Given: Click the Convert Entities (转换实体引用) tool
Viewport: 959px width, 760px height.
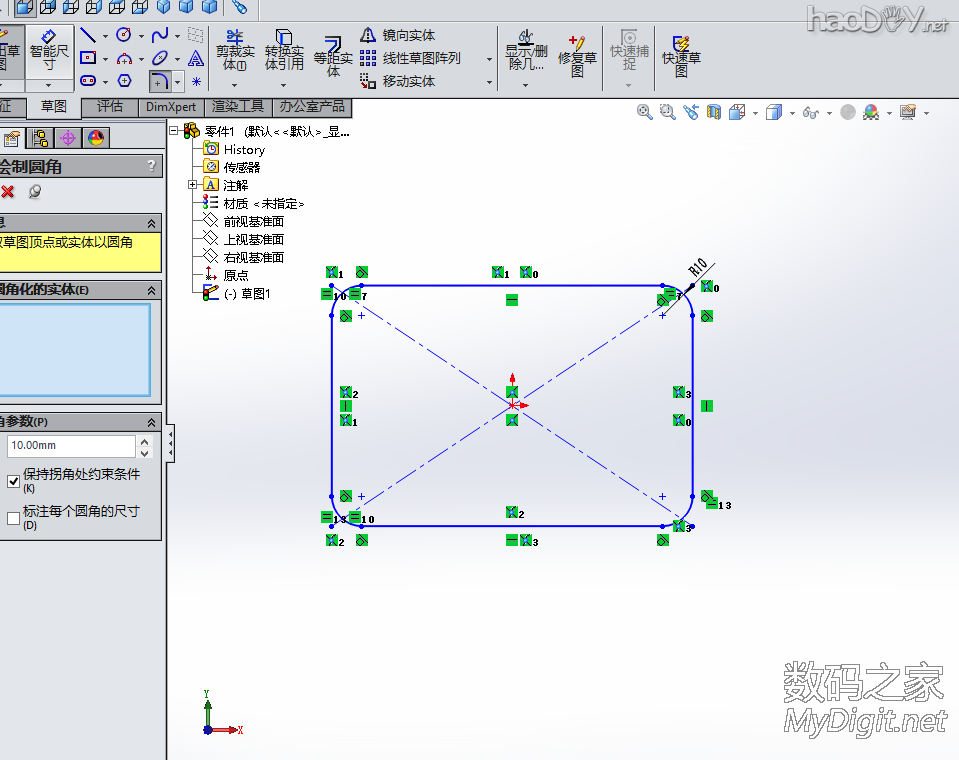Looking at the screenshot, I should click(x=284, y=49).
